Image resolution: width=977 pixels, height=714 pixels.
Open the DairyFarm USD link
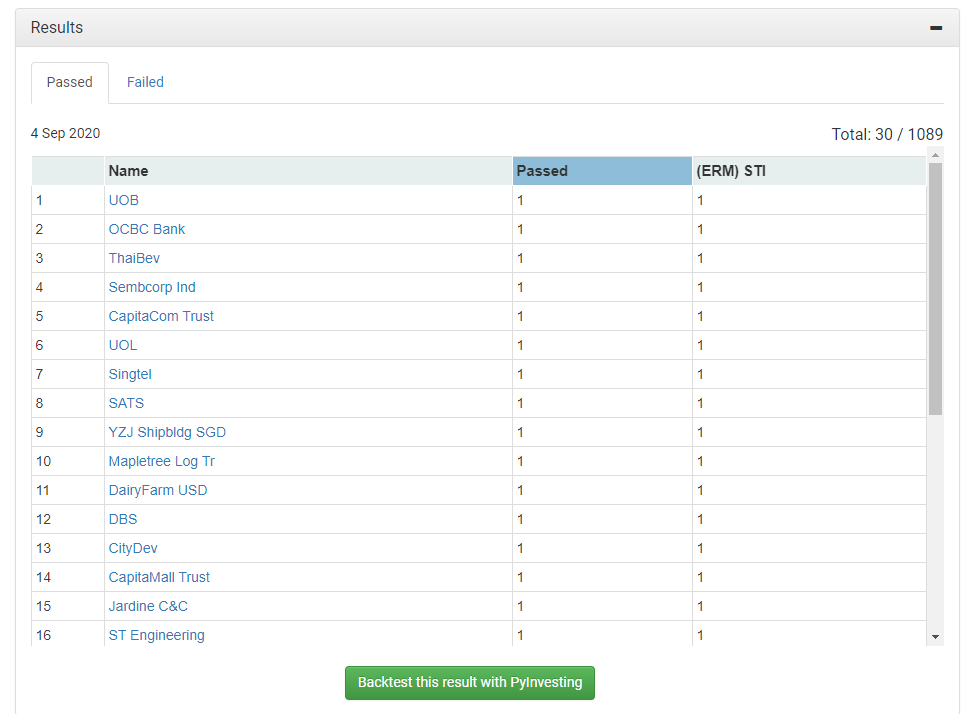tap(158, 490)
